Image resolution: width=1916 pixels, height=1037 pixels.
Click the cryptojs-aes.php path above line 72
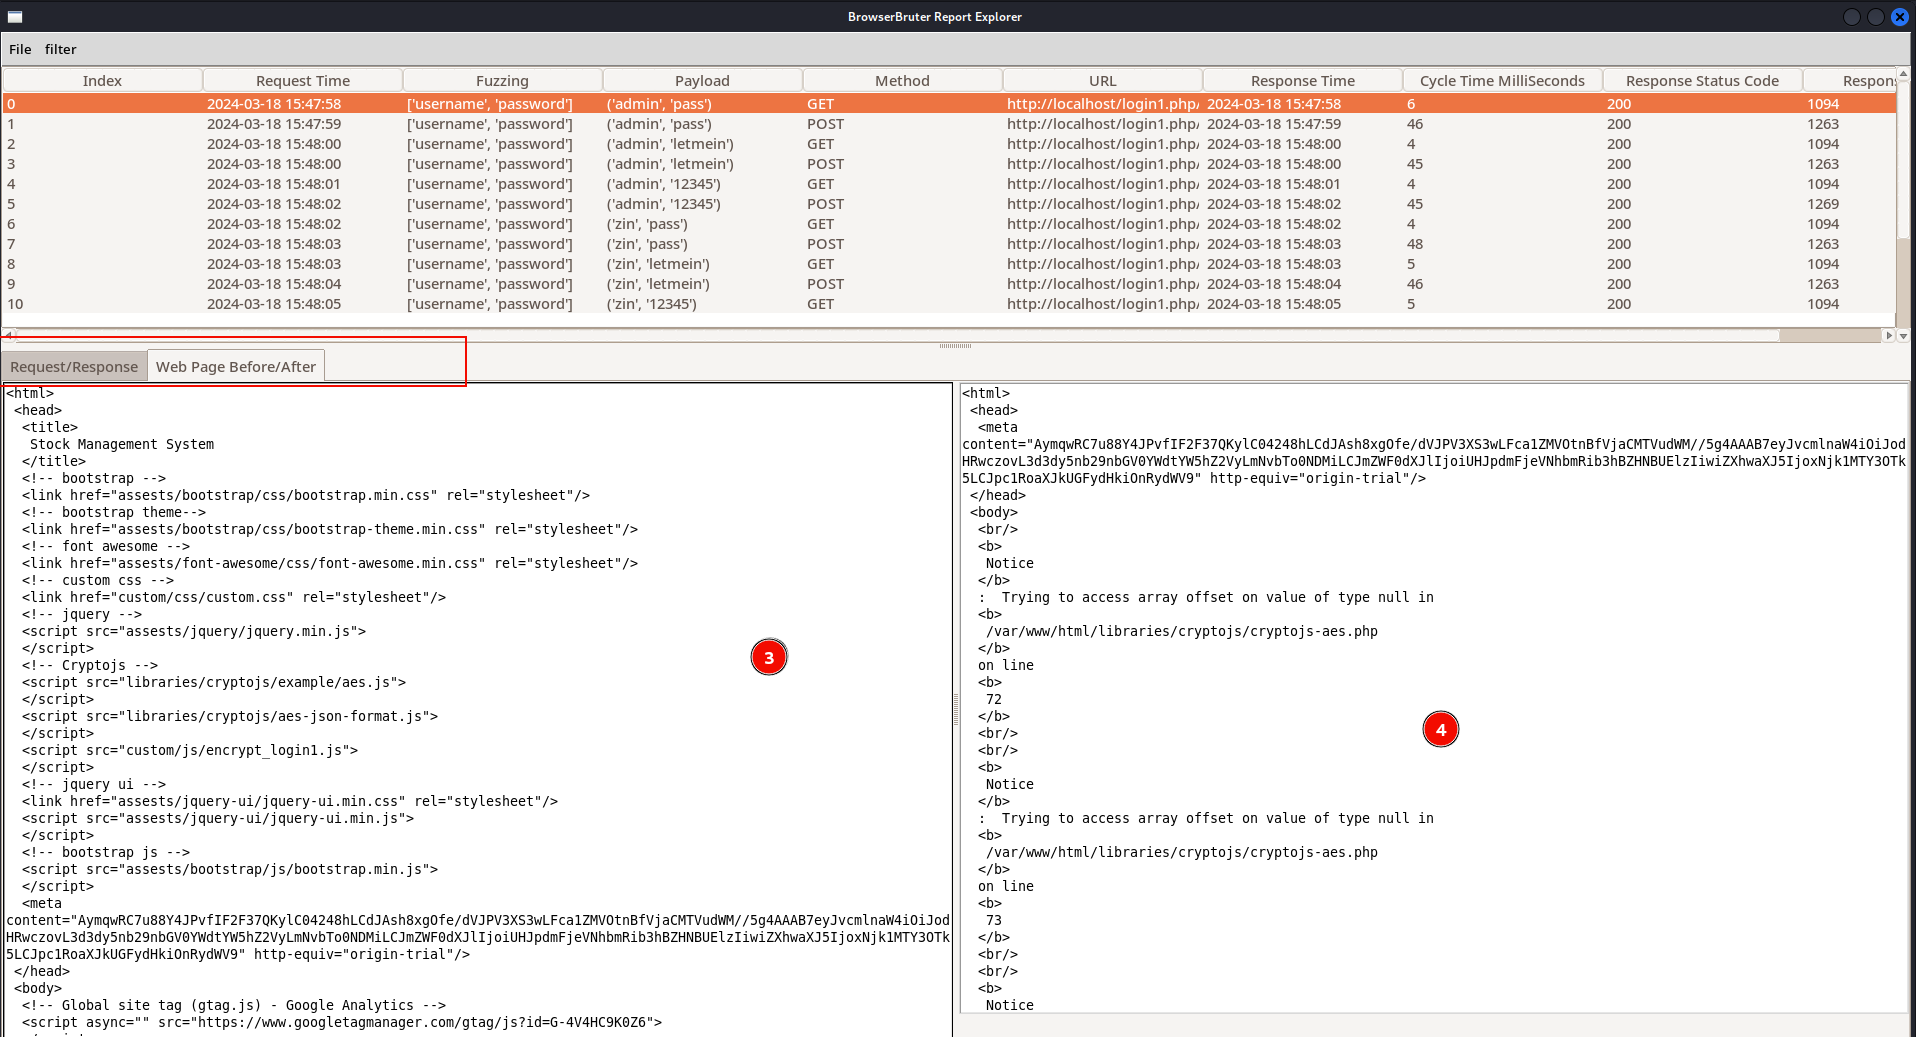(x=1182, y=631)
